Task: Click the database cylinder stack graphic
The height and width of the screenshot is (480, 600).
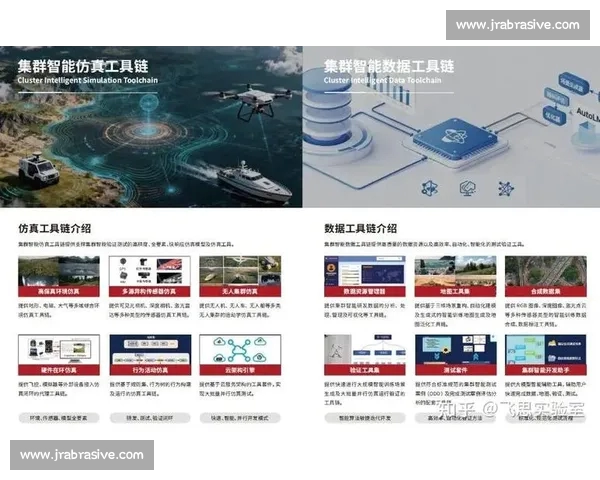Action: click(x=330, y=115)
